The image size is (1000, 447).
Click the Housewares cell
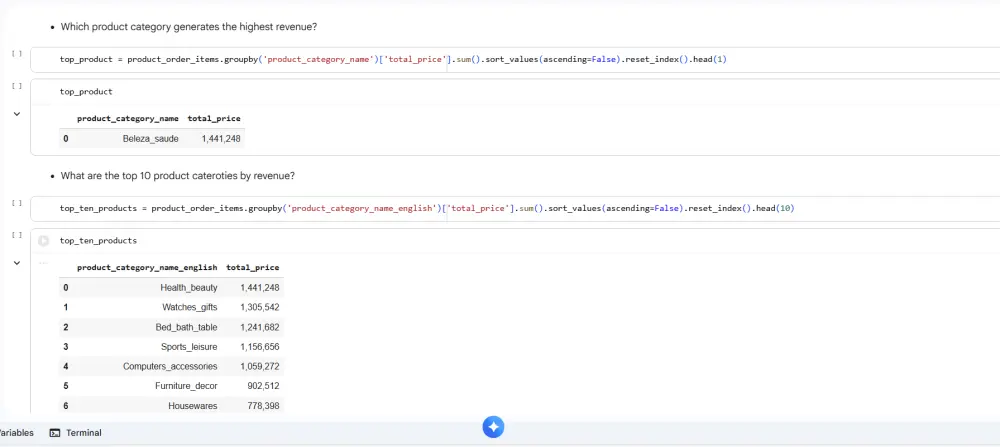193,406
